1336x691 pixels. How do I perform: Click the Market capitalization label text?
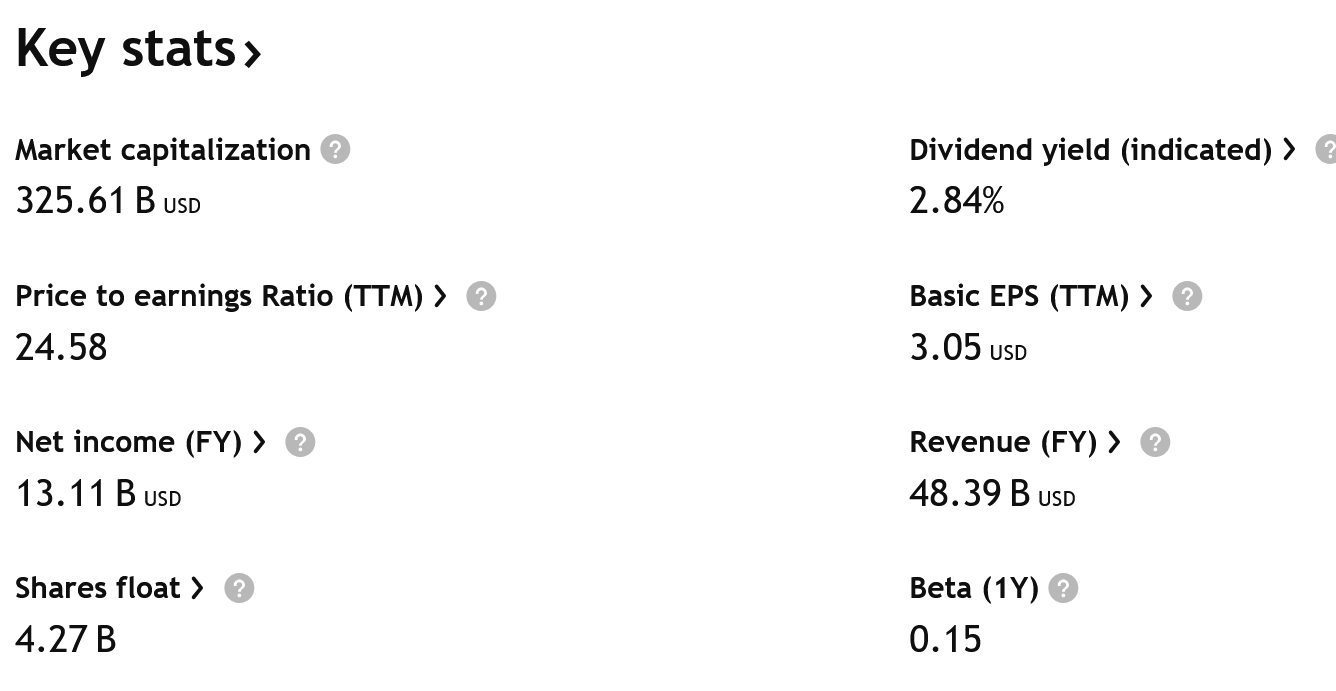pyautogui.click(x=163, y=150)
